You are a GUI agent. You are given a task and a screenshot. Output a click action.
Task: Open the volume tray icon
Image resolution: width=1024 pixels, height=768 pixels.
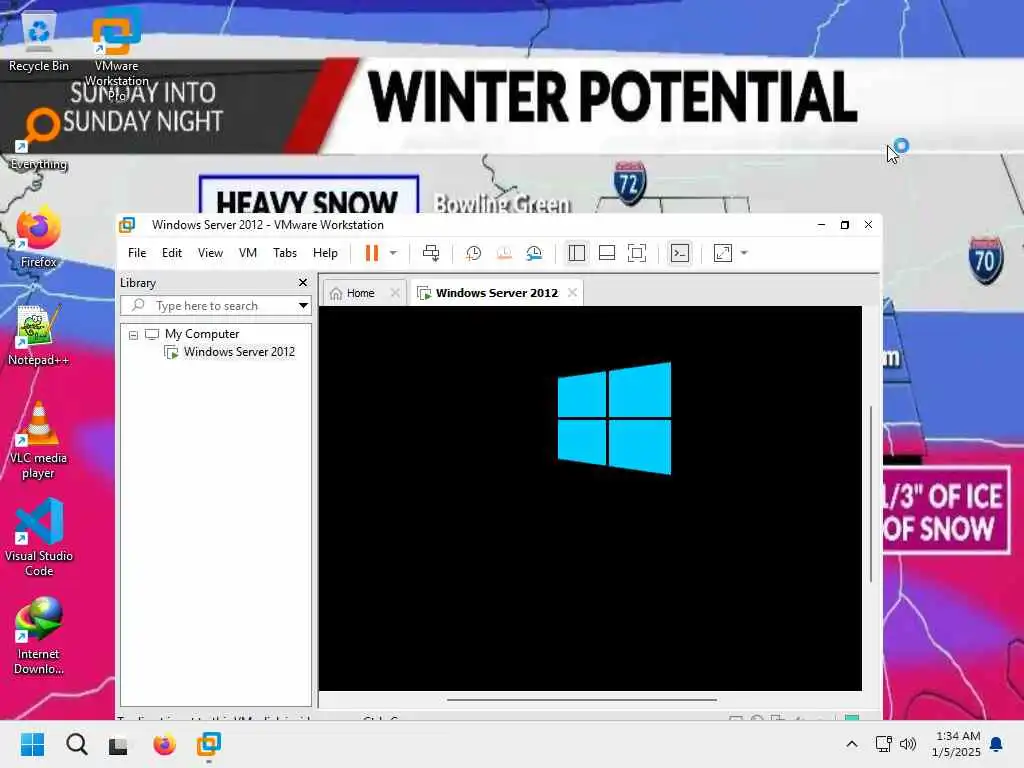(x=908, y=744)
